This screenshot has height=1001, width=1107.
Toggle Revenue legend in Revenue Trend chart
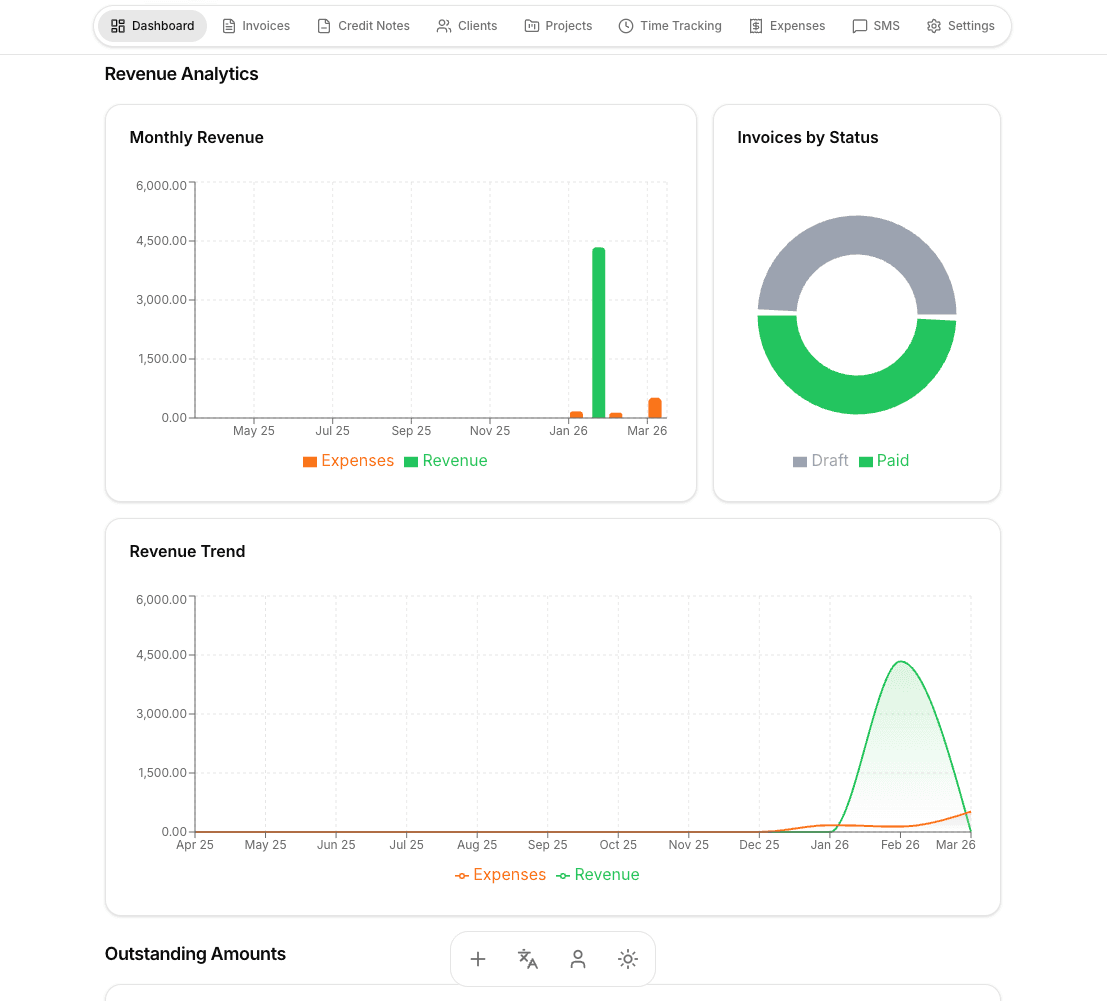[x=597, y=875]
